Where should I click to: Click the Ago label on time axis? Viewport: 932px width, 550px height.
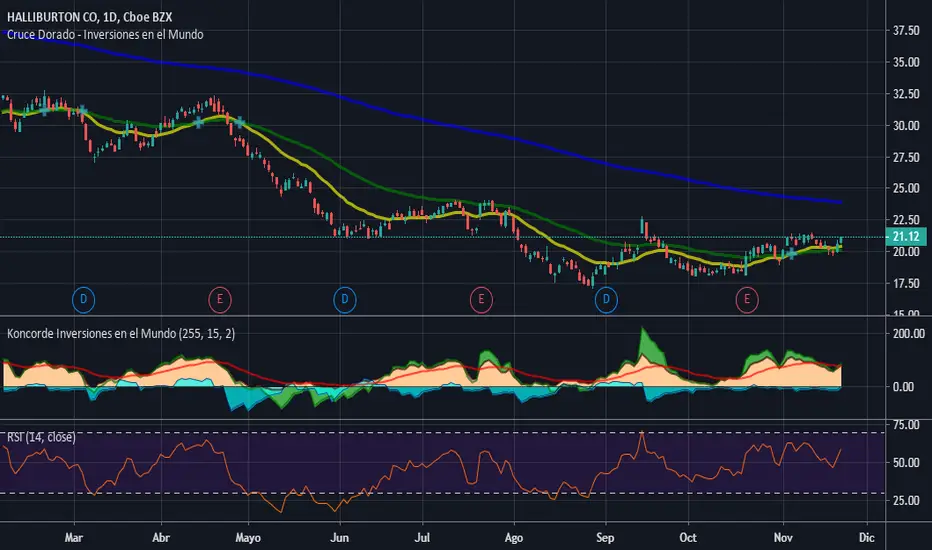point(514,538)
